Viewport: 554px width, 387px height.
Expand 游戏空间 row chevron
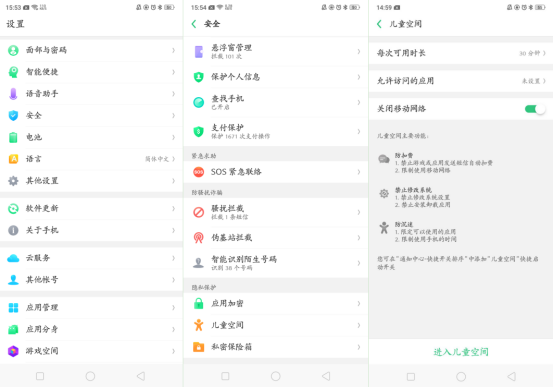(x=173, y=351)
